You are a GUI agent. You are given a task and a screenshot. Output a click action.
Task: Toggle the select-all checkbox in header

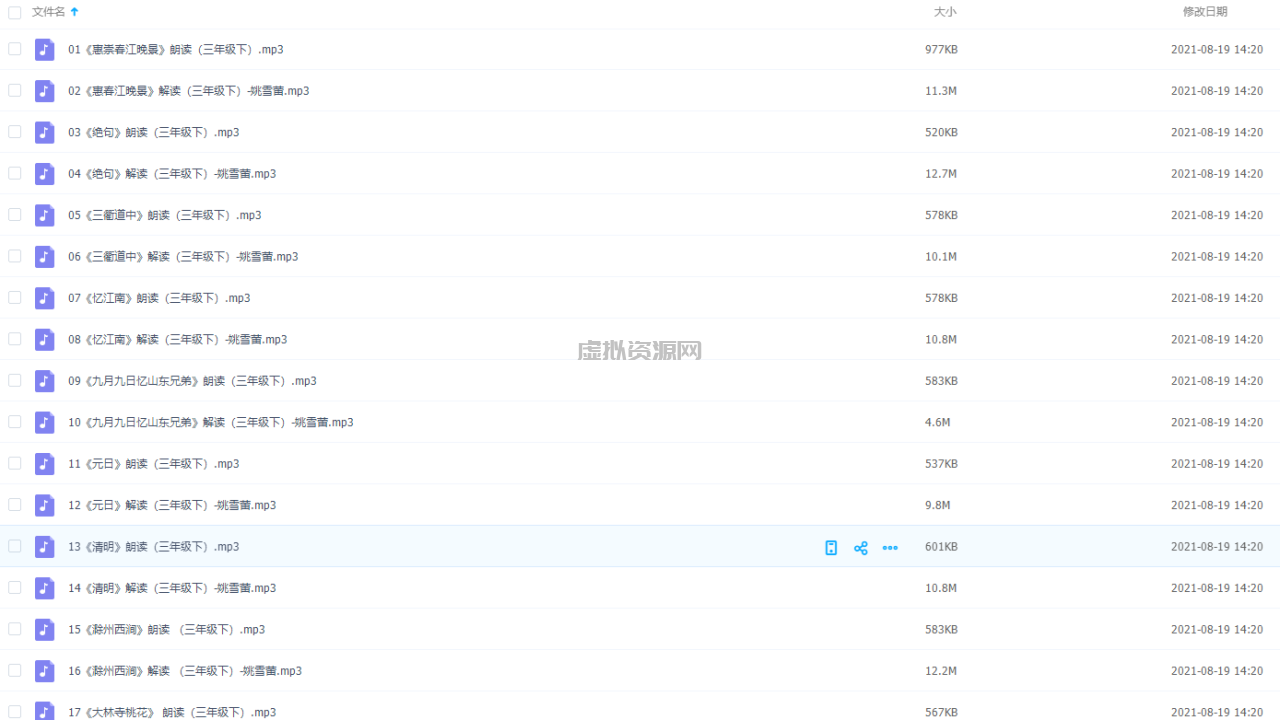[x=14, y=12]
